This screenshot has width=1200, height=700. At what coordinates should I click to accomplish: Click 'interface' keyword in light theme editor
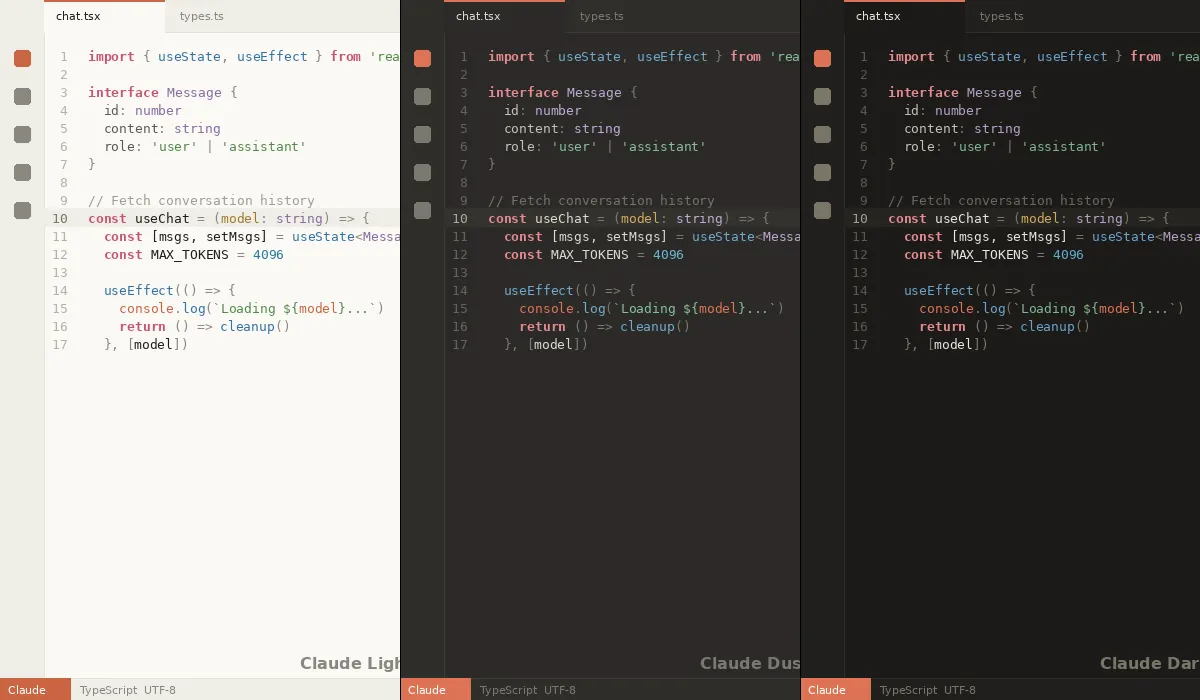[x=123, y=92]
